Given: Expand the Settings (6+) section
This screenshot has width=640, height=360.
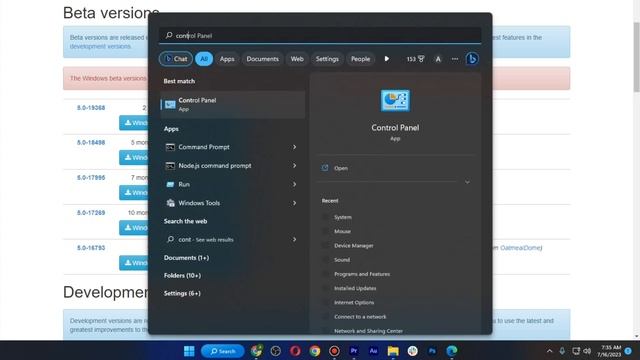Looking at the screenshot, I should pos(182,293).
